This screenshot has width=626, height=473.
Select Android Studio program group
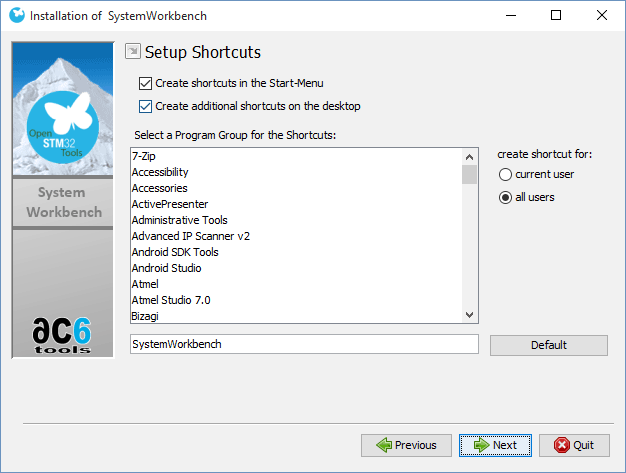tap(166, 268)
